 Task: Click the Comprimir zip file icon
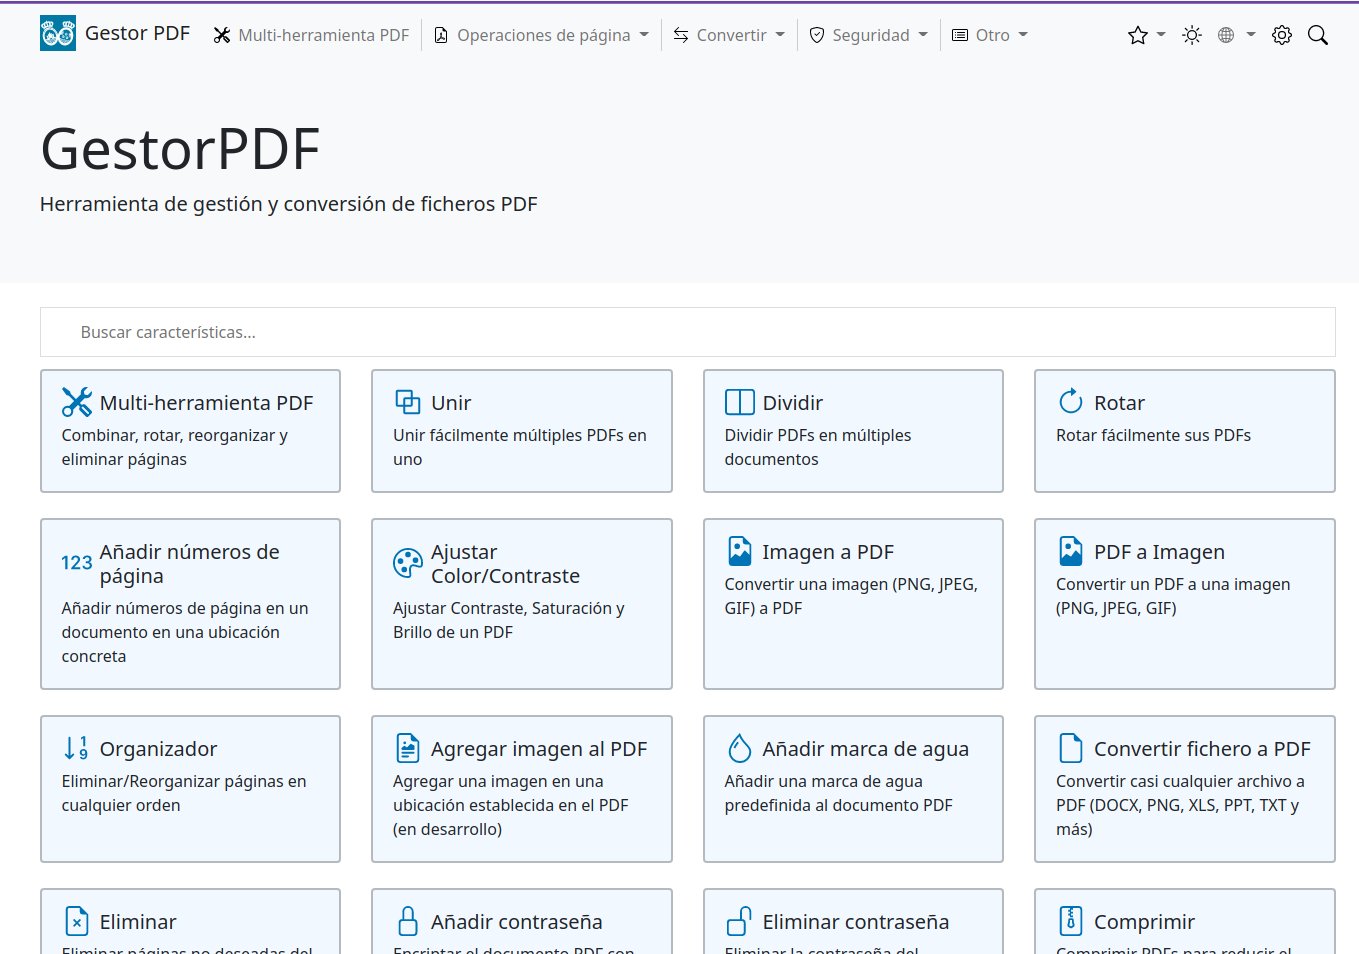[1071, 921]
